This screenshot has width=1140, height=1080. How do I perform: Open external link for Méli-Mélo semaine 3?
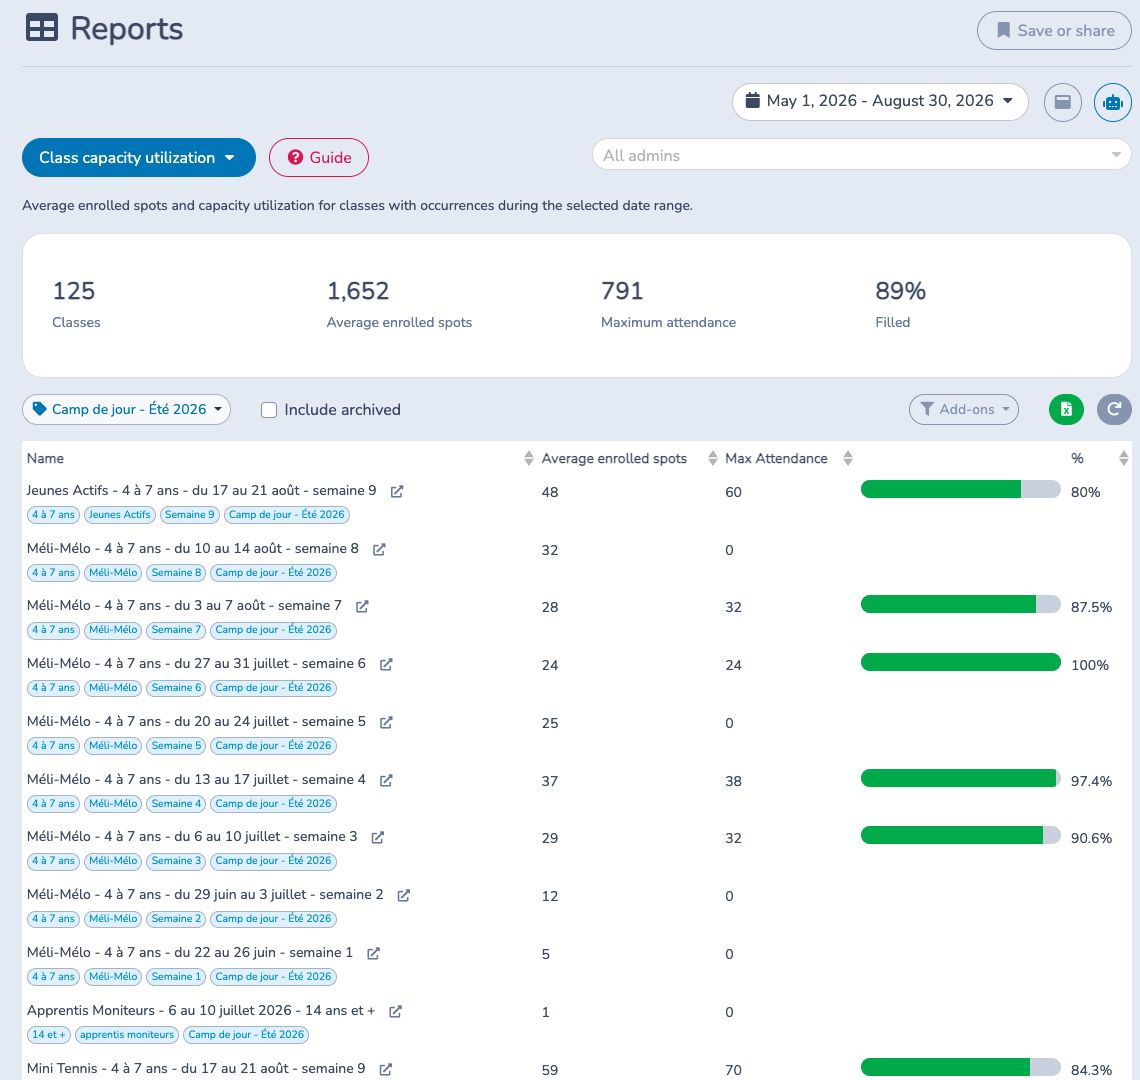pyautogui.click(x=377, y=838)
